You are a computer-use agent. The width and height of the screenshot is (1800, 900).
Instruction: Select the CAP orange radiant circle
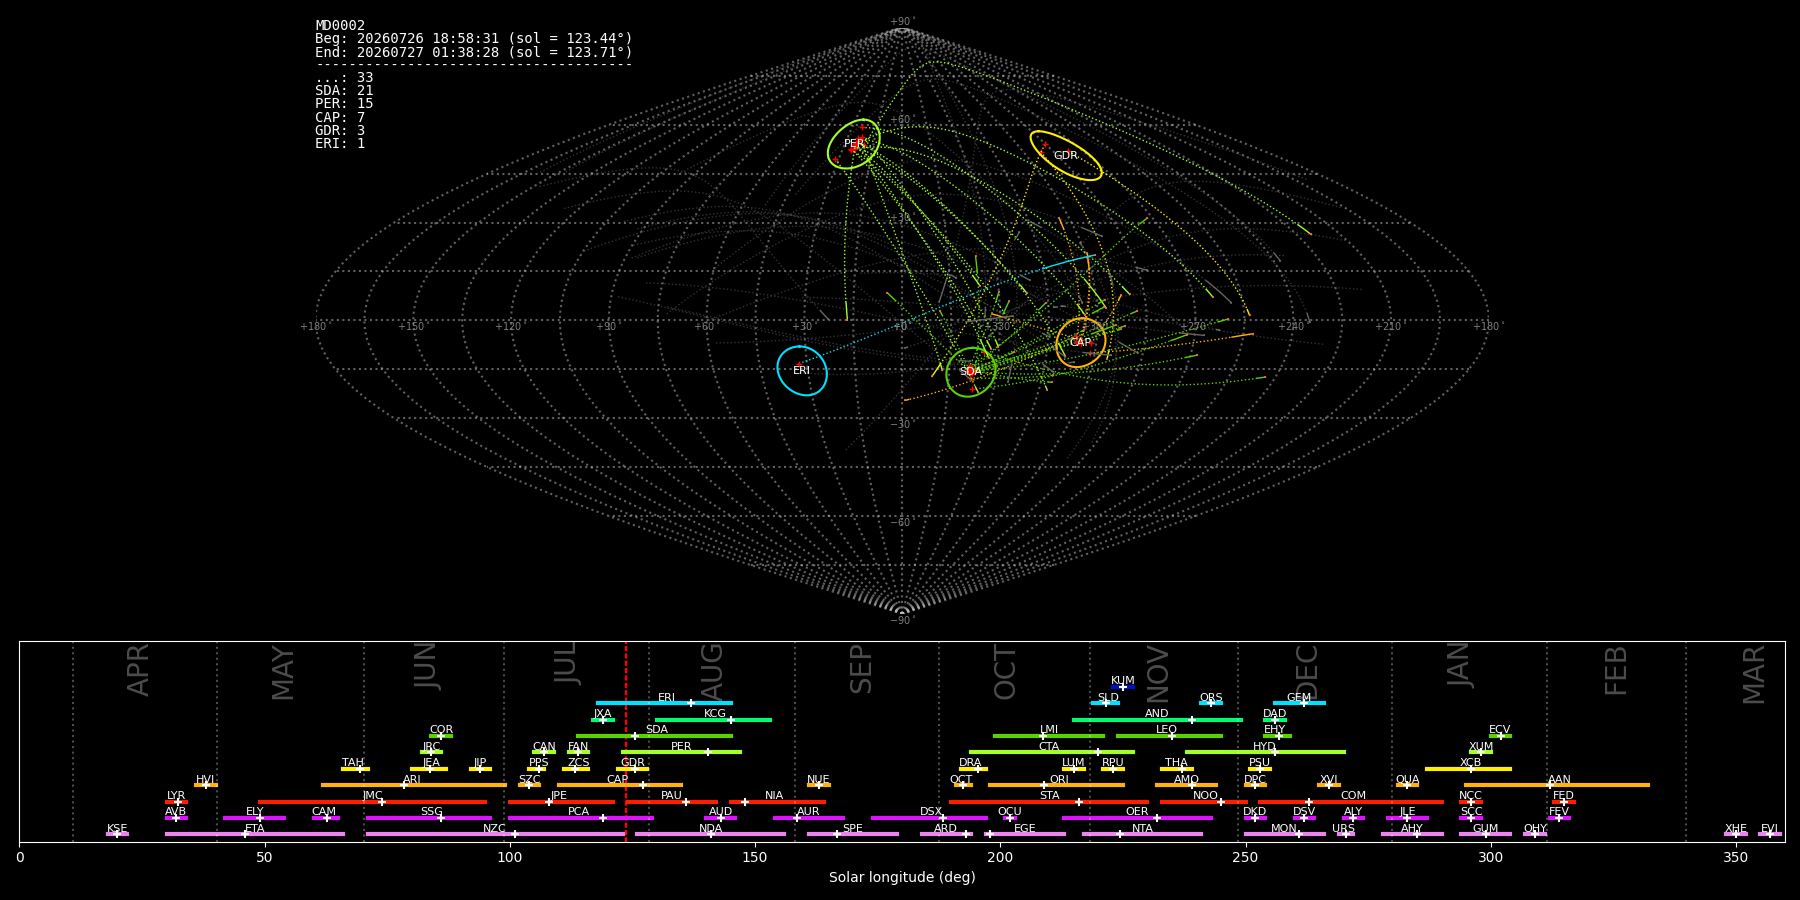pyautogui.click(x=1081, y=342)
